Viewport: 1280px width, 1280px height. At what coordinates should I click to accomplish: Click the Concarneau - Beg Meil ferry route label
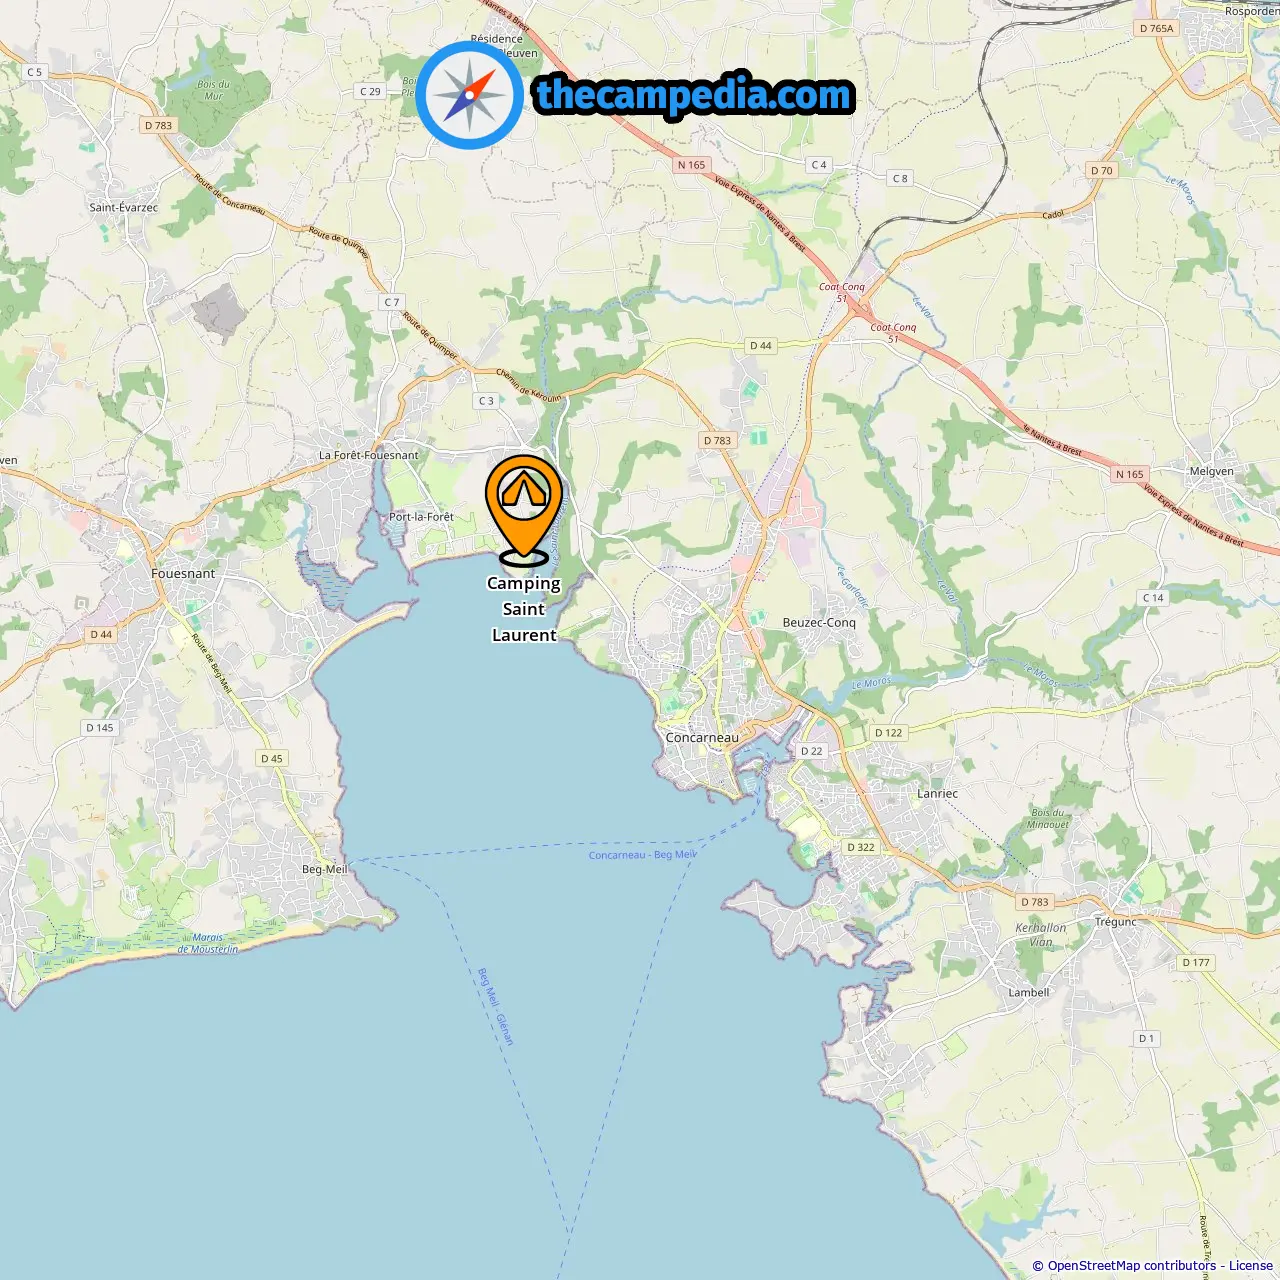pos(643,855)
